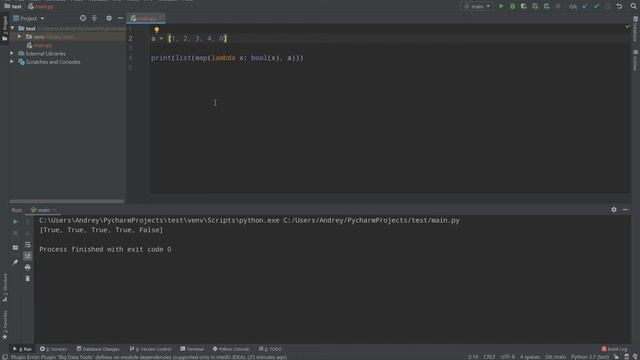This screenshot has width=640, height=360.
Task: Click line number 2 in the gutter
Action: (130, 38)
